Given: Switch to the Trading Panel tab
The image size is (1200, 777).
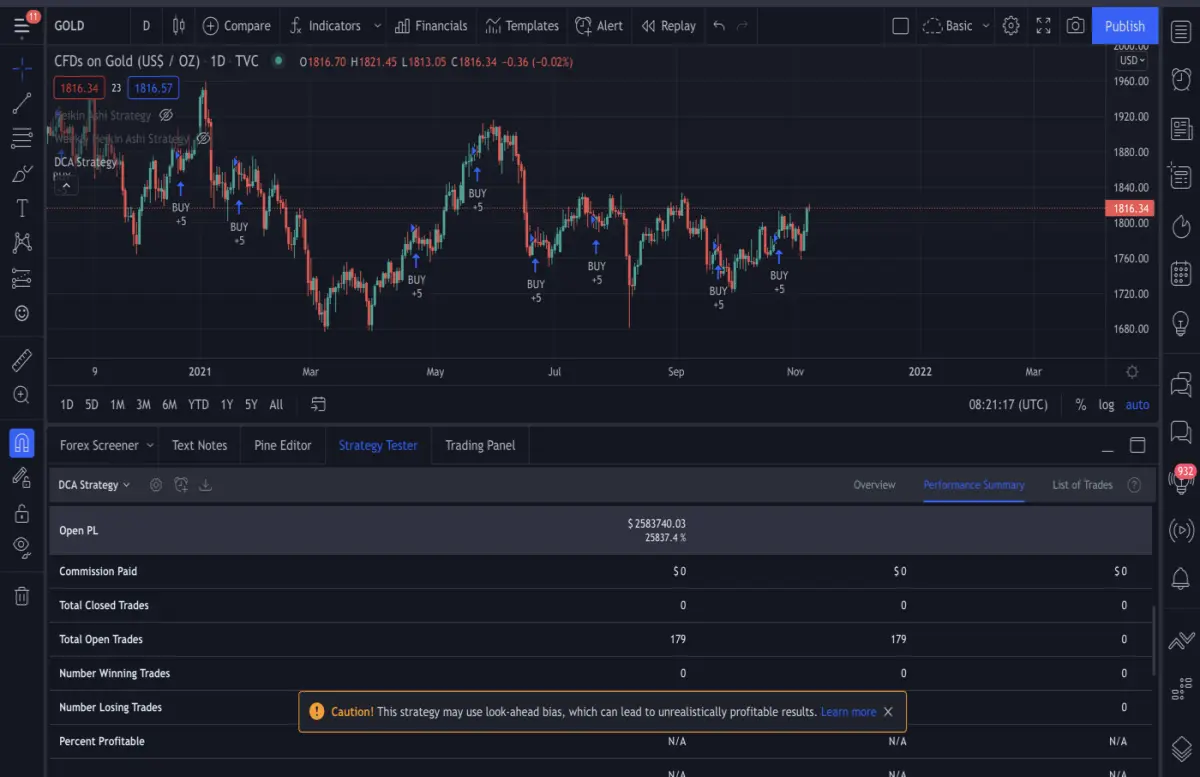Looking at the screenshot, I should [480, 445].
